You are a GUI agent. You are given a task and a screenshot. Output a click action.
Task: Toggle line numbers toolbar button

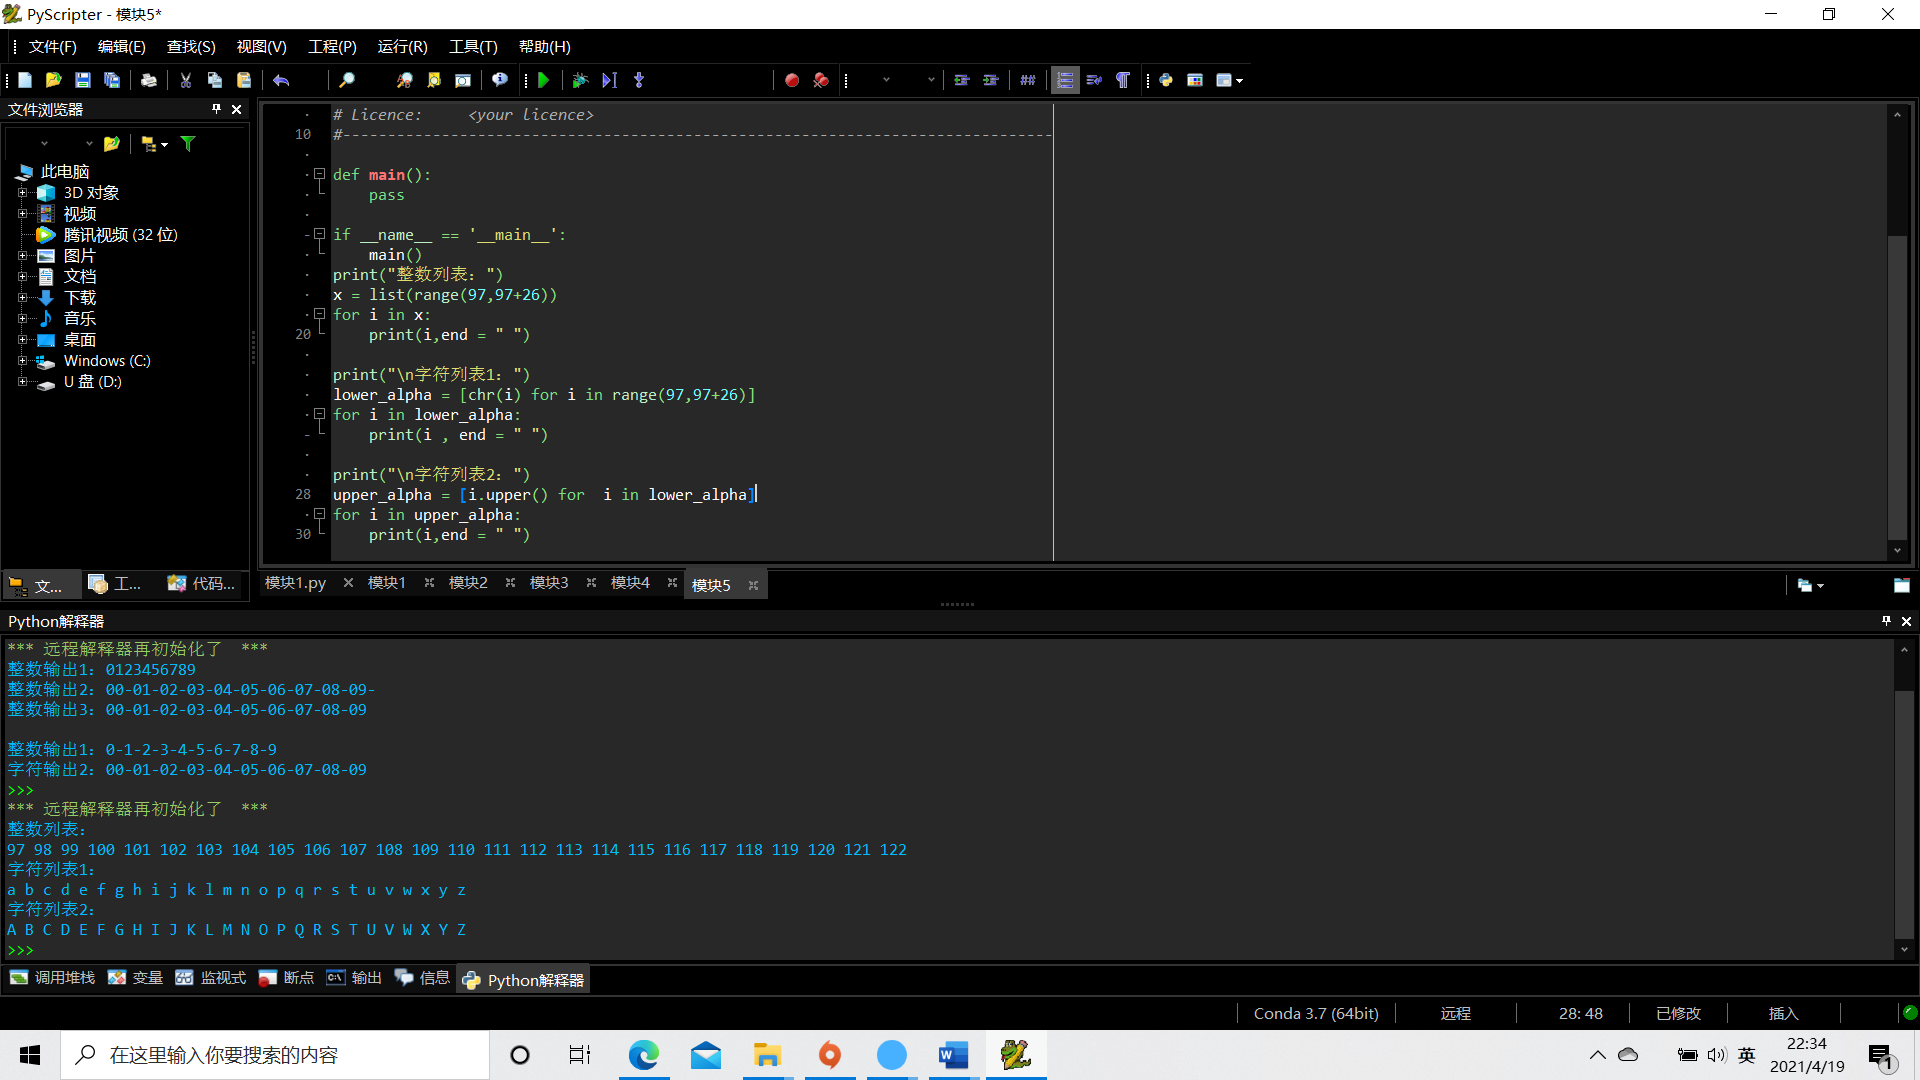(x=1065, y=80)
